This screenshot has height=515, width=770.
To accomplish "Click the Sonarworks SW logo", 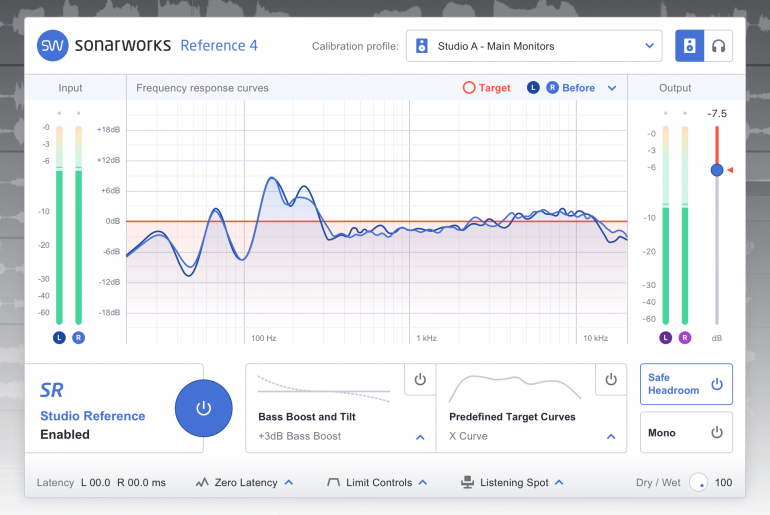I will click(52, 46).
